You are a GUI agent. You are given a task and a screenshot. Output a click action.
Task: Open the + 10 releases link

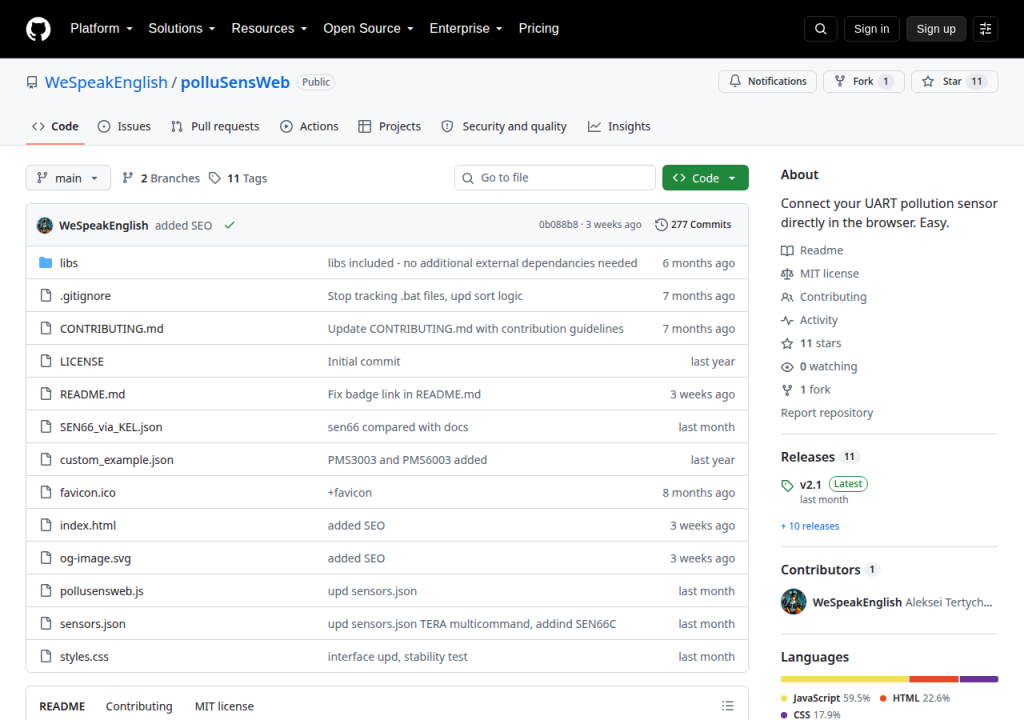[x=810, y=526]
